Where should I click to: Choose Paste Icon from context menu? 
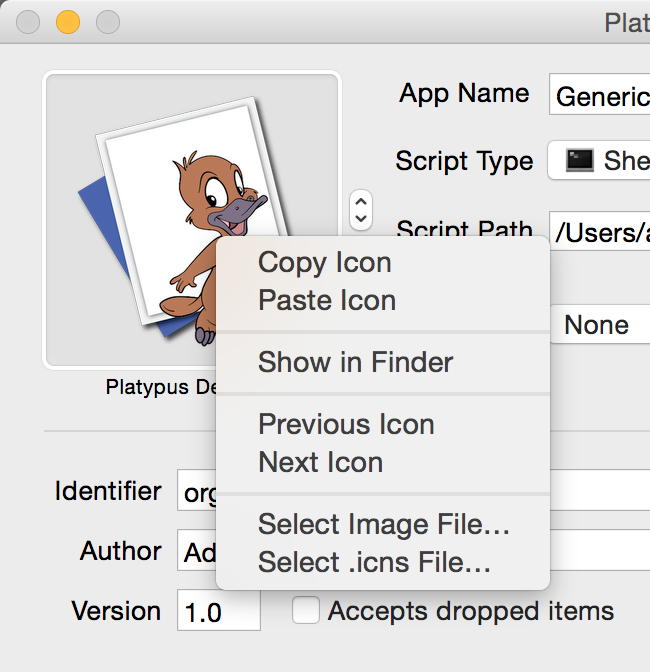click(x=383, y=300)
